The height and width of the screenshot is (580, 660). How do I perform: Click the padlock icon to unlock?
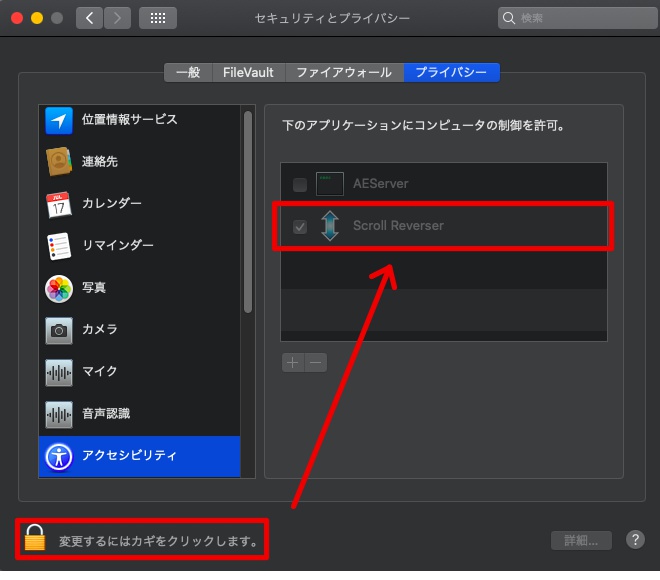[x=35, y=537]
